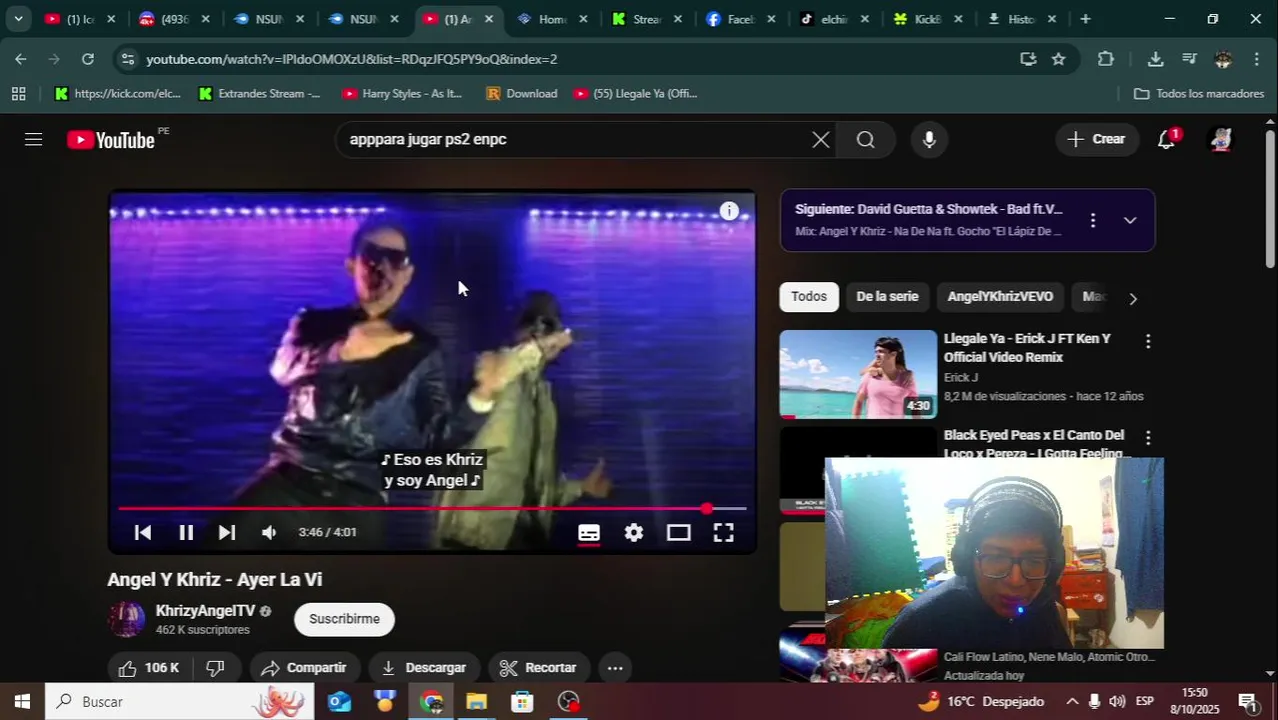The height and width of the screenshot is (720, 1278).
Task: Open Chrome downloads icon
Action: 1155,59
